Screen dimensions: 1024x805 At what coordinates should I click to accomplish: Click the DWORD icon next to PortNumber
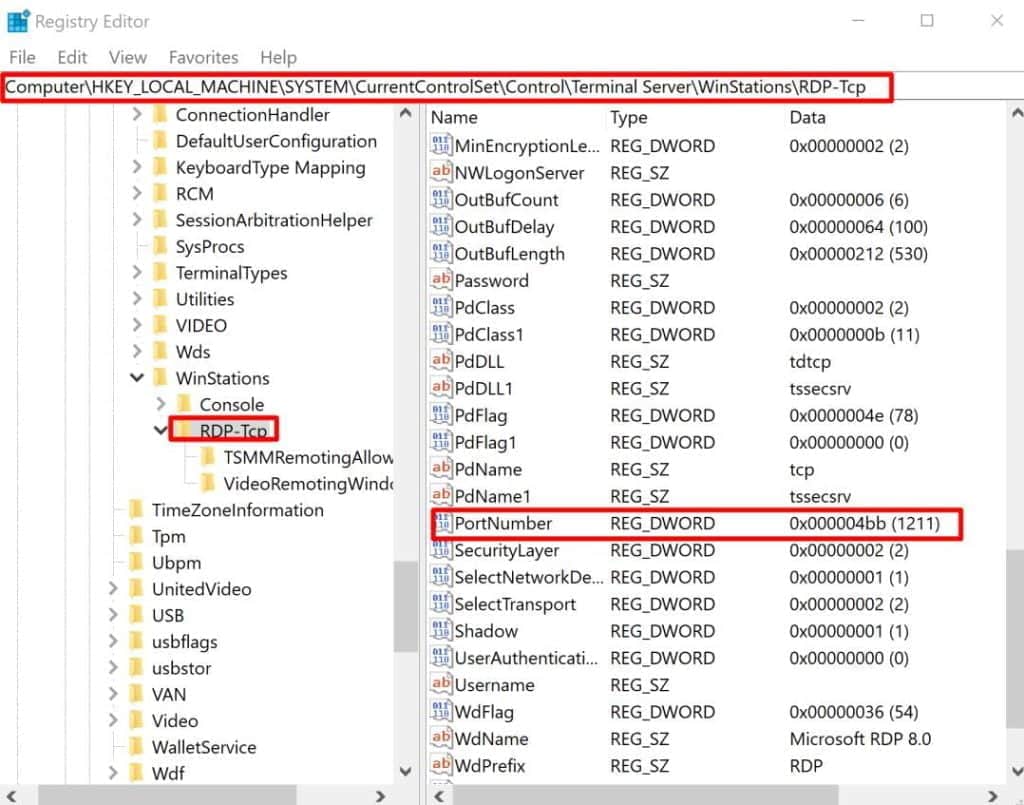tap(441, 524)
